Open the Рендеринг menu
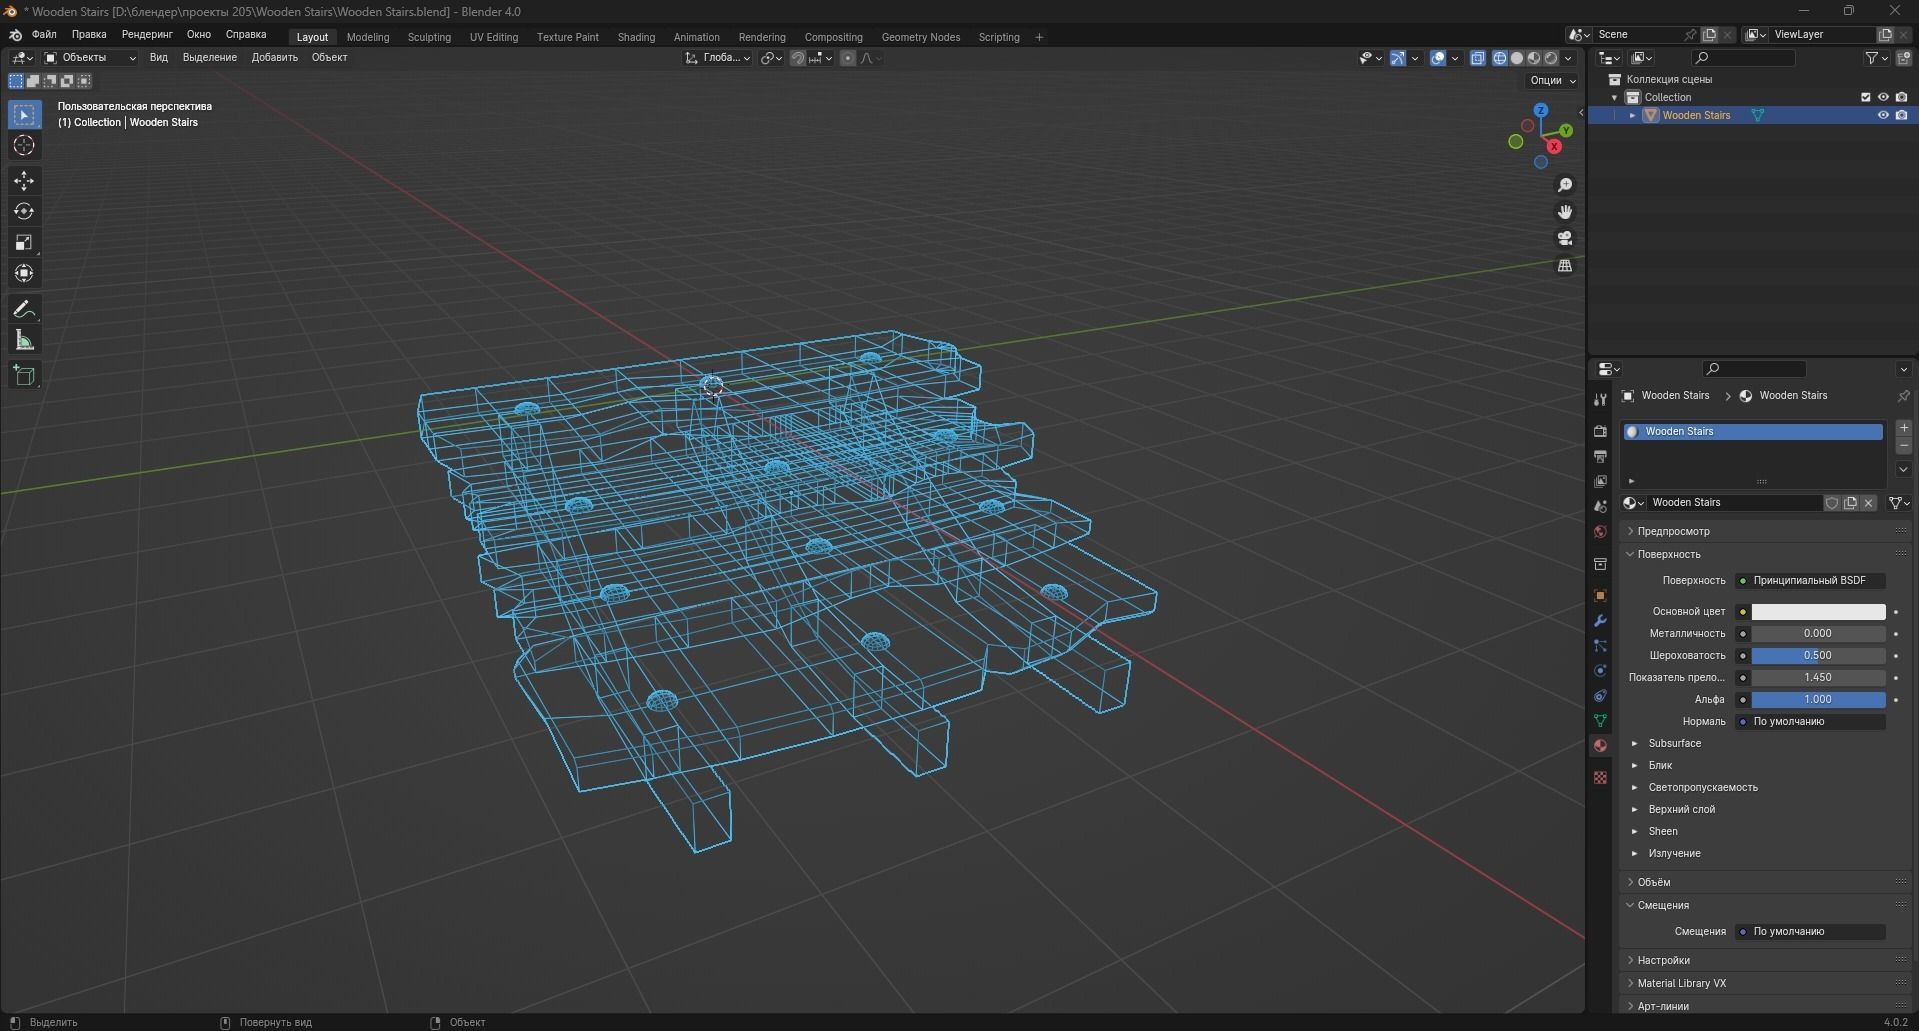Screen dimensions: 1919x1031 [x=147, y=35]
